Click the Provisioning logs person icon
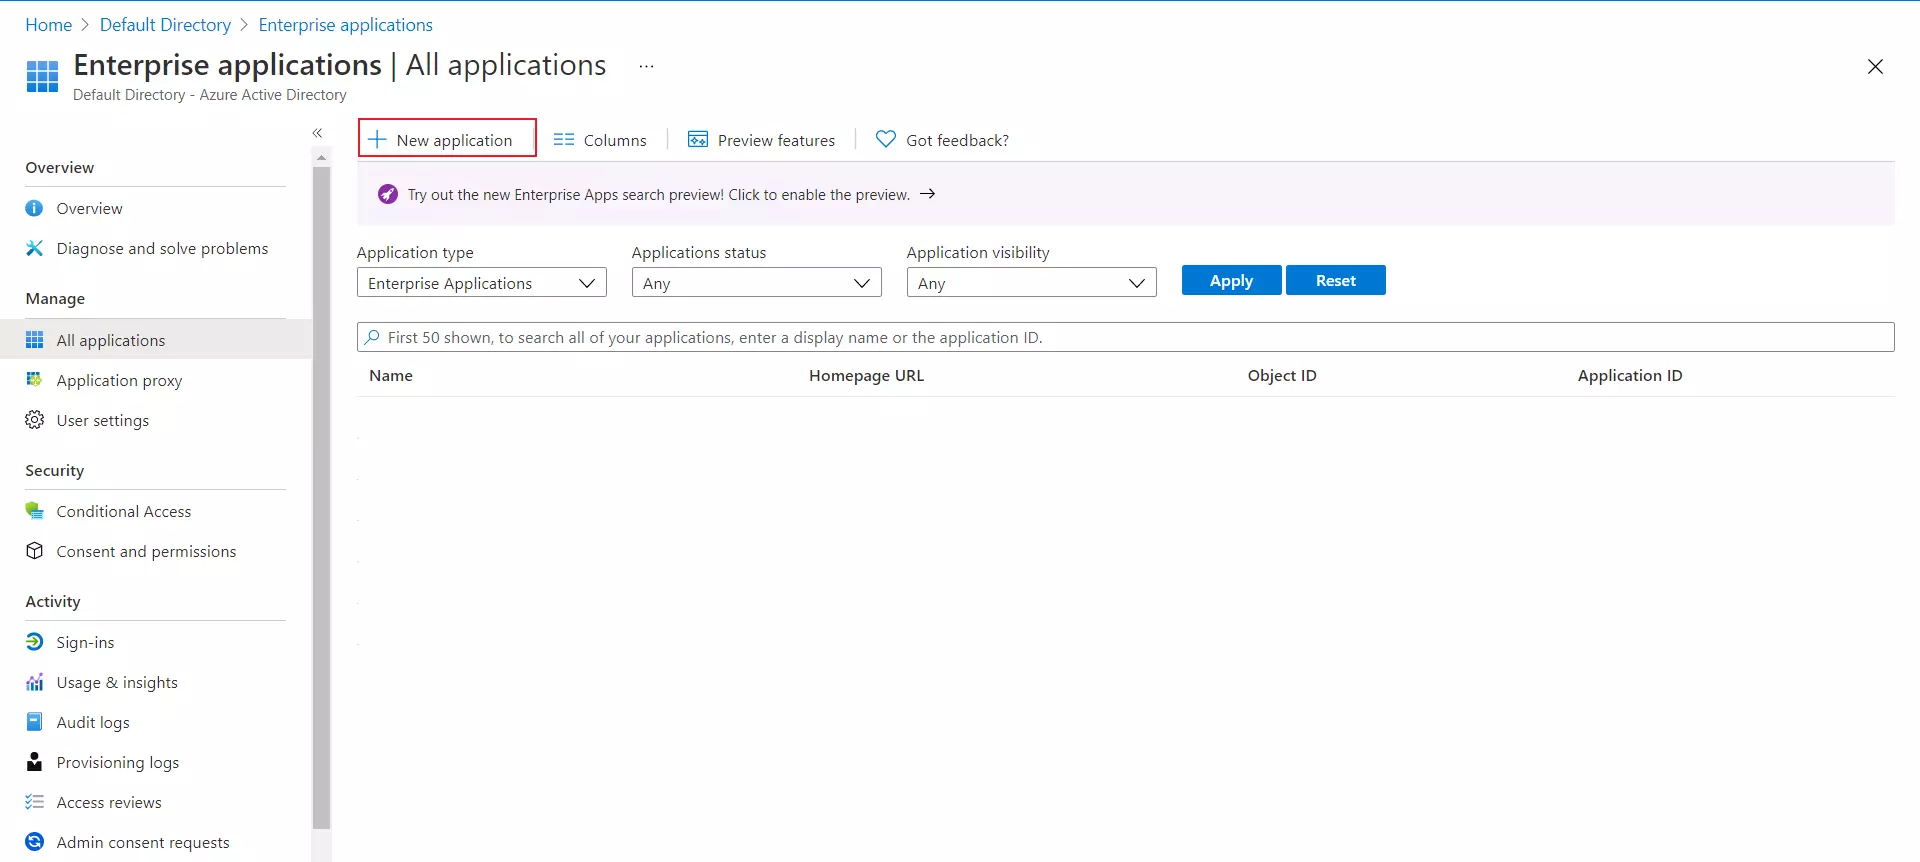Viewport: 1920px width, 862px height. [34, 762]
